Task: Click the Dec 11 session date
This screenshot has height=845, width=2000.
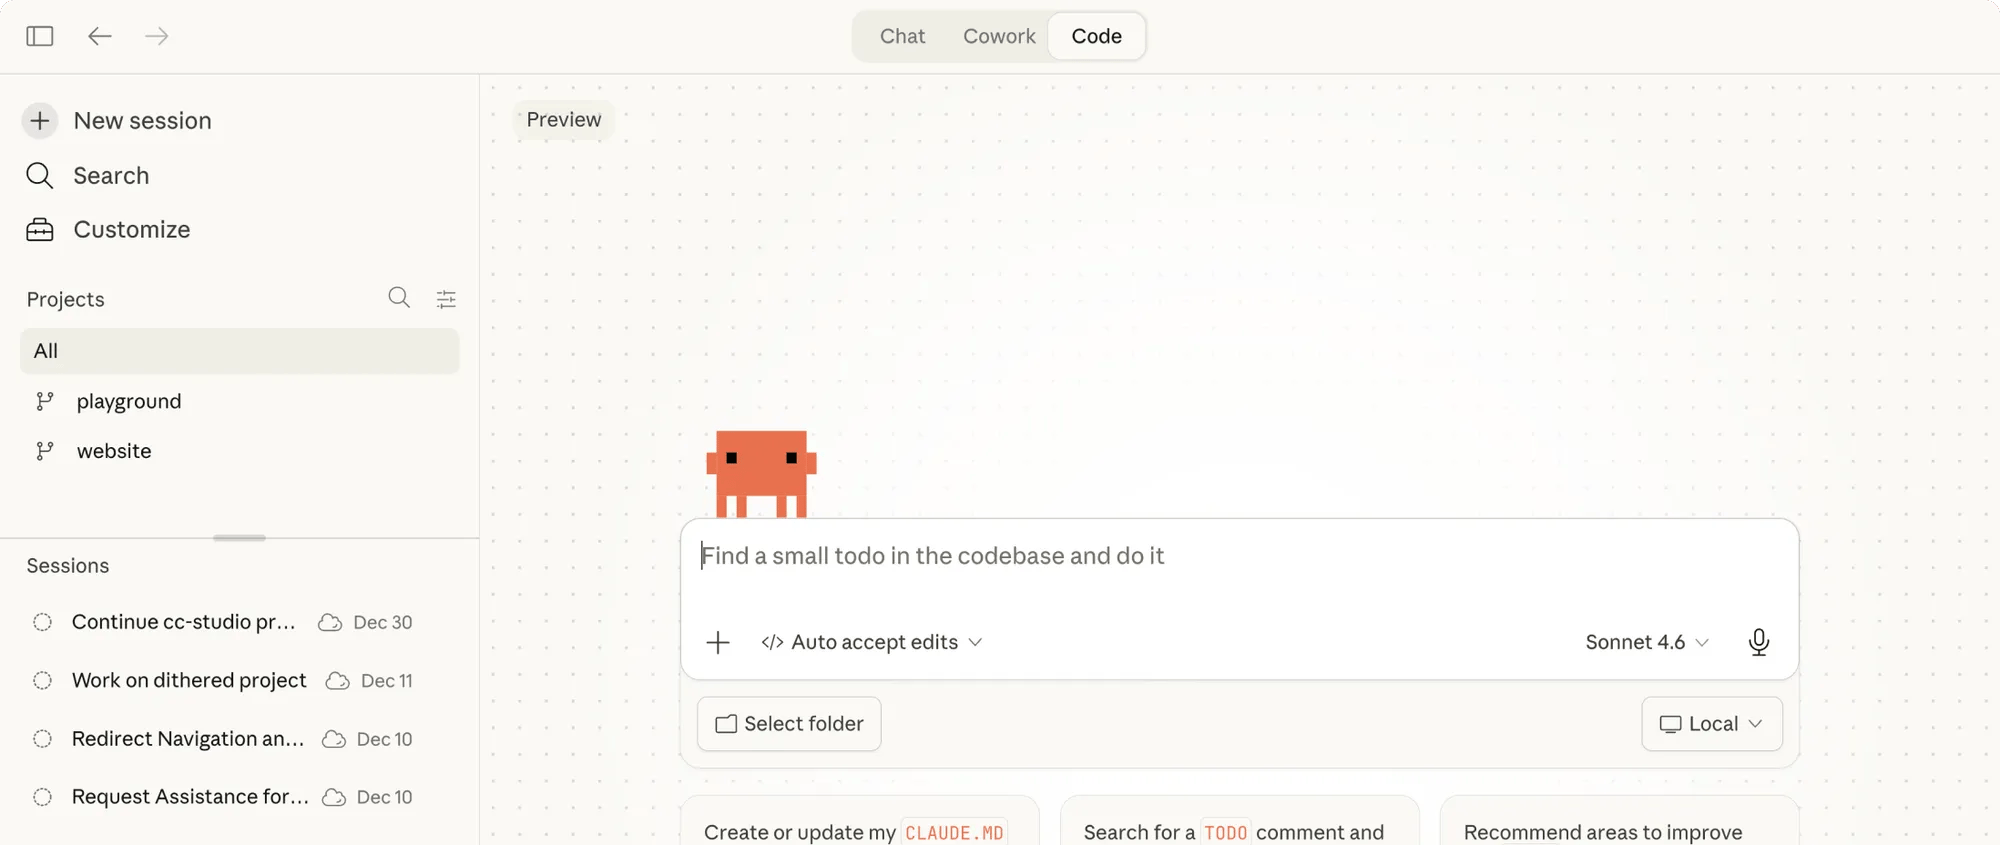Action: [387, 681]
